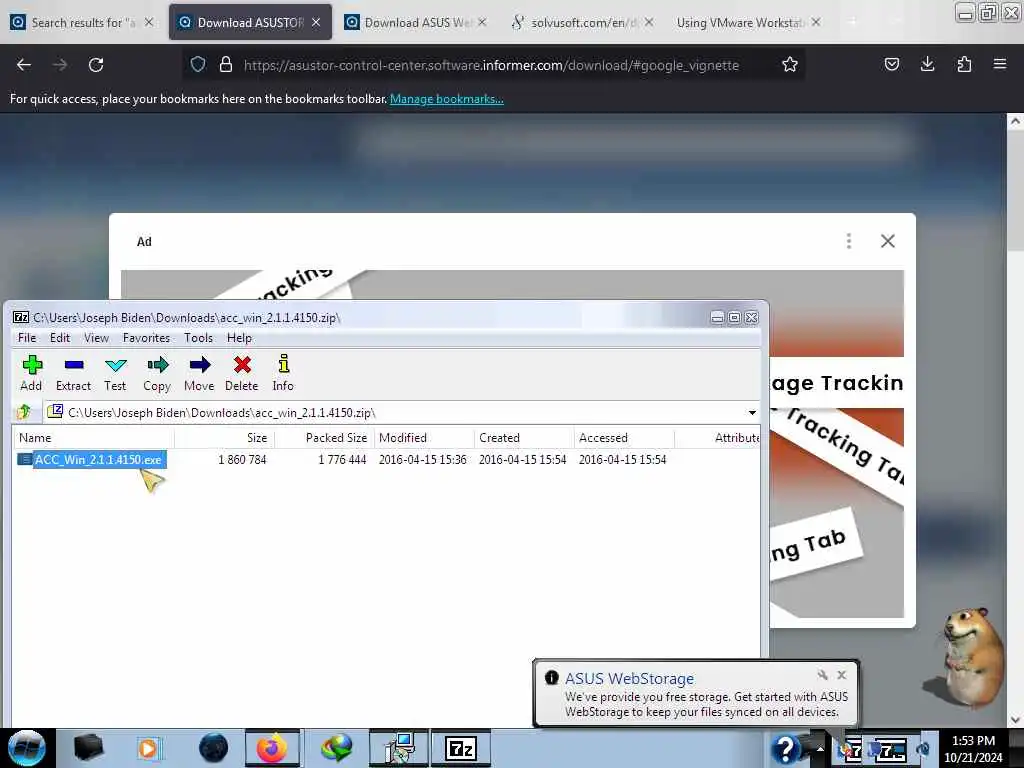Click the blue help question mark tray icon
The image size is (1024, 768).
(x=785, y=748)
